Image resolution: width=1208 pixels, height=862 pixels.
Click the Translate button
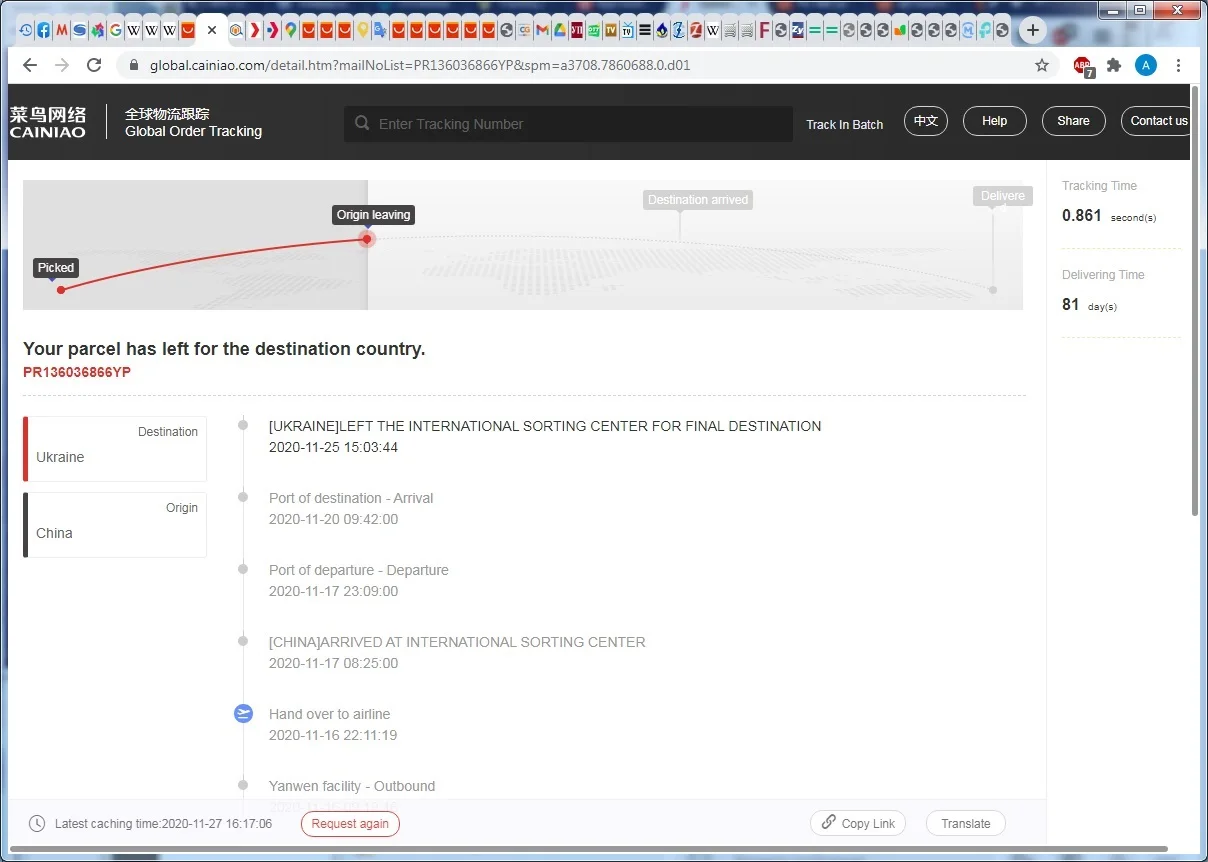(965, 823)
